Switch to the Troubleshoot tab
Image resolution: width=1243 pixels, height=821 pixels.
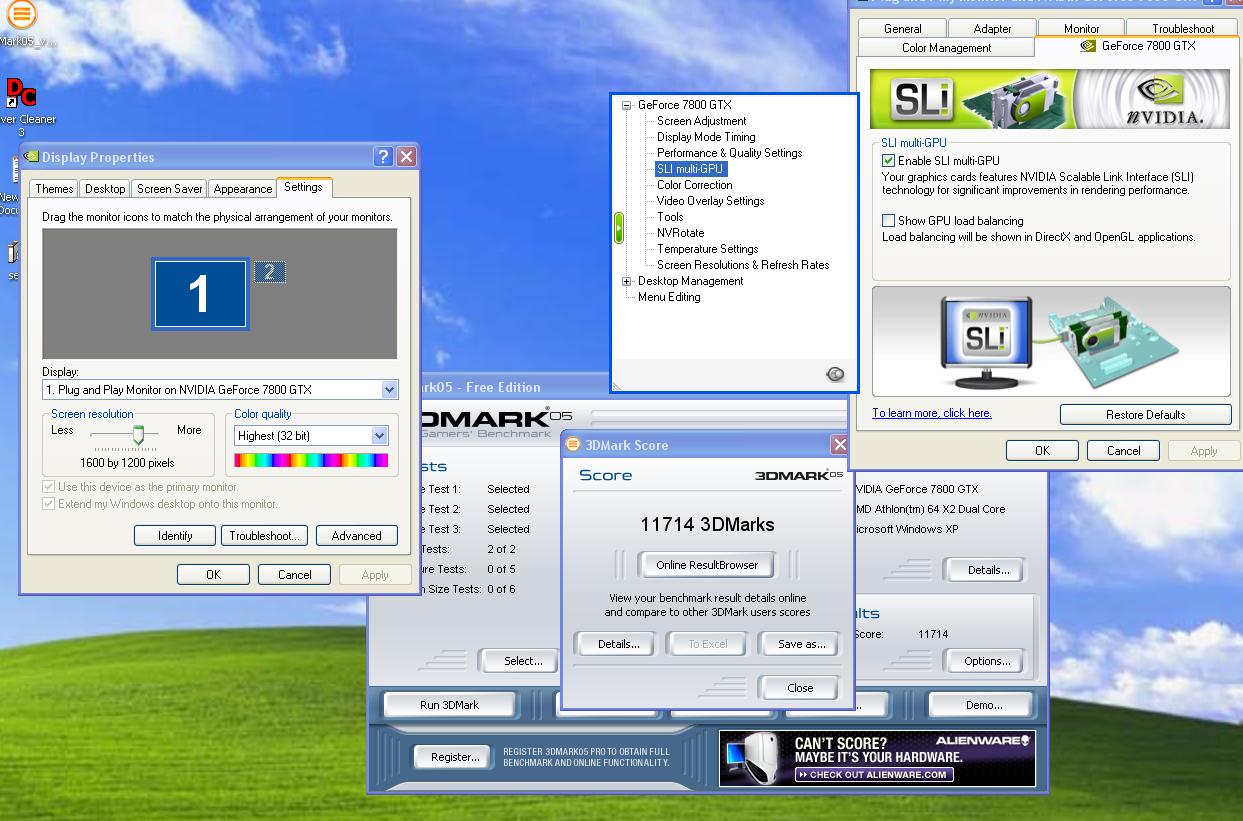(1182, 29)
